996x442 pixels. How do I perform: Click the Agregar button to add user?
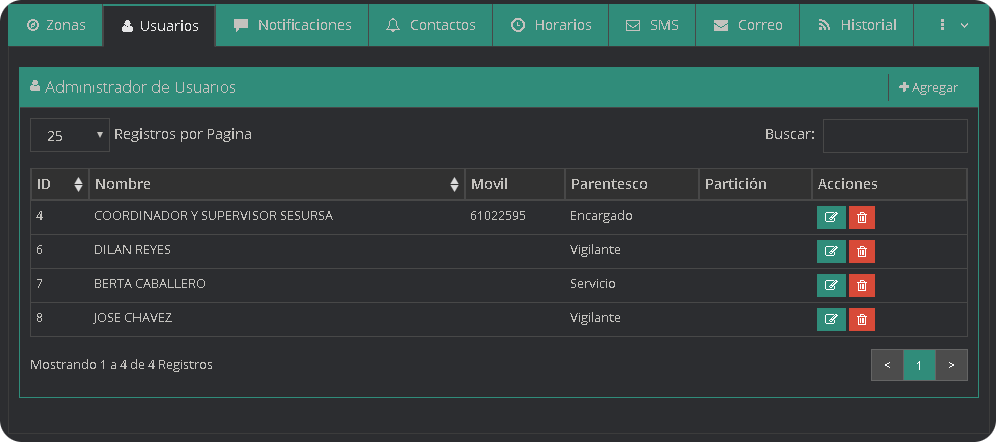(x=928, y=88)
